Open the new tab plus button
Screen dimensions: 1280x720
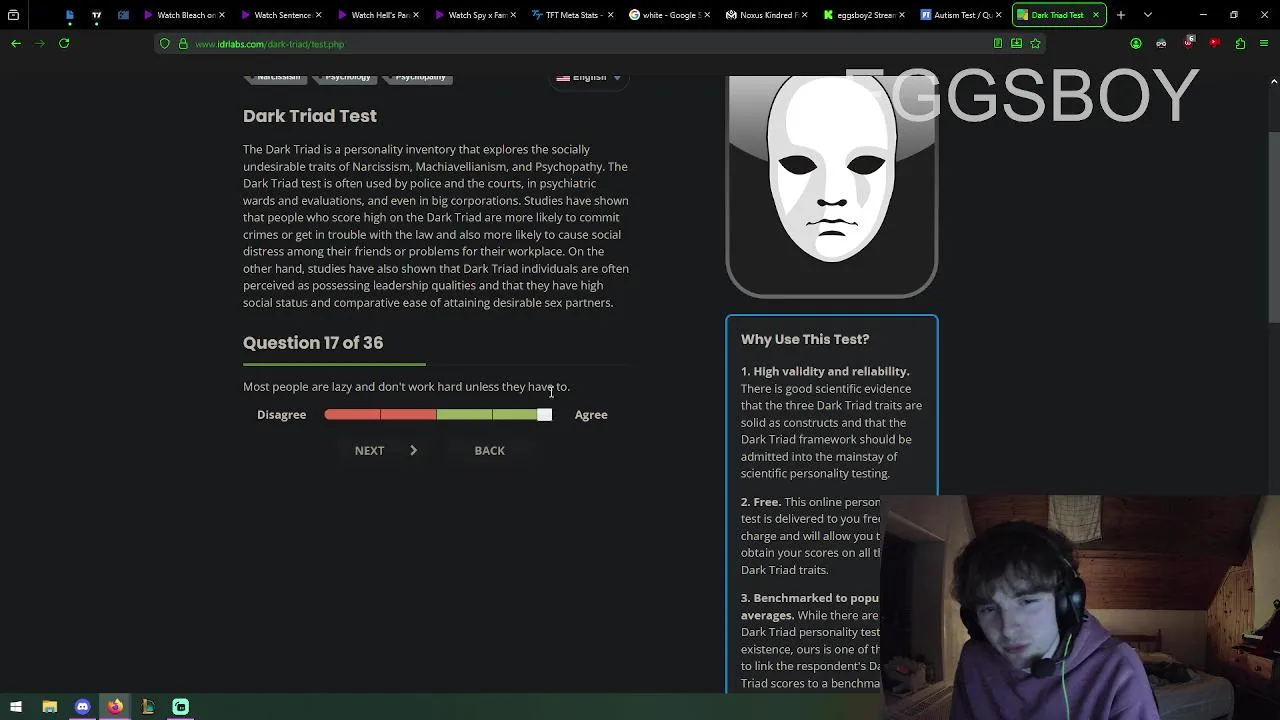(1121, 15)
